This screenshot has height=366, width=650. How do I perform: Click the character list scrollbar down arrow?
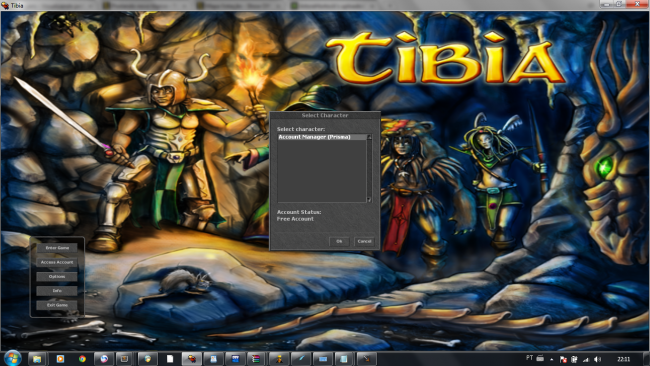tap(369, 200)
